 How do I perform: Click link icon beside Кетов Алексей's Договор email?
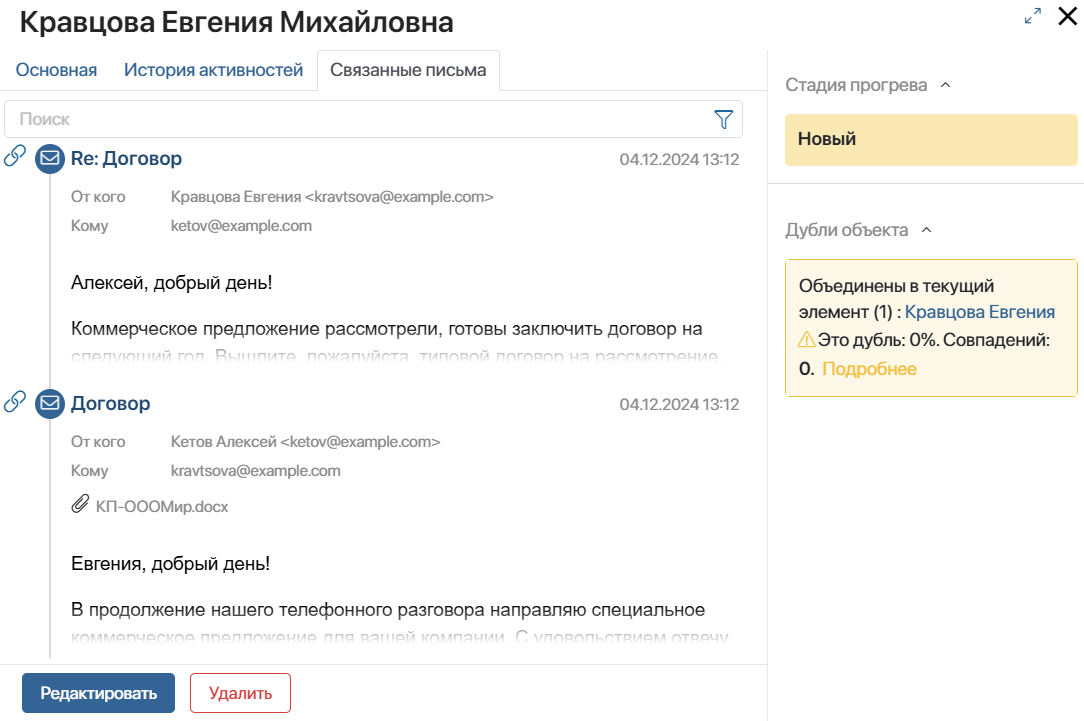[15, 402]
